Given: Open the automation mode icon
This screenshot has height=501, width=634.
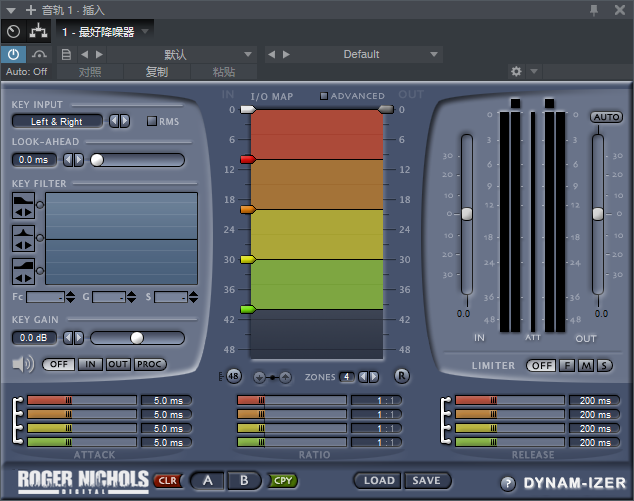Looking at the screenshot, I should pyautogui.click(x=39, y=54).
